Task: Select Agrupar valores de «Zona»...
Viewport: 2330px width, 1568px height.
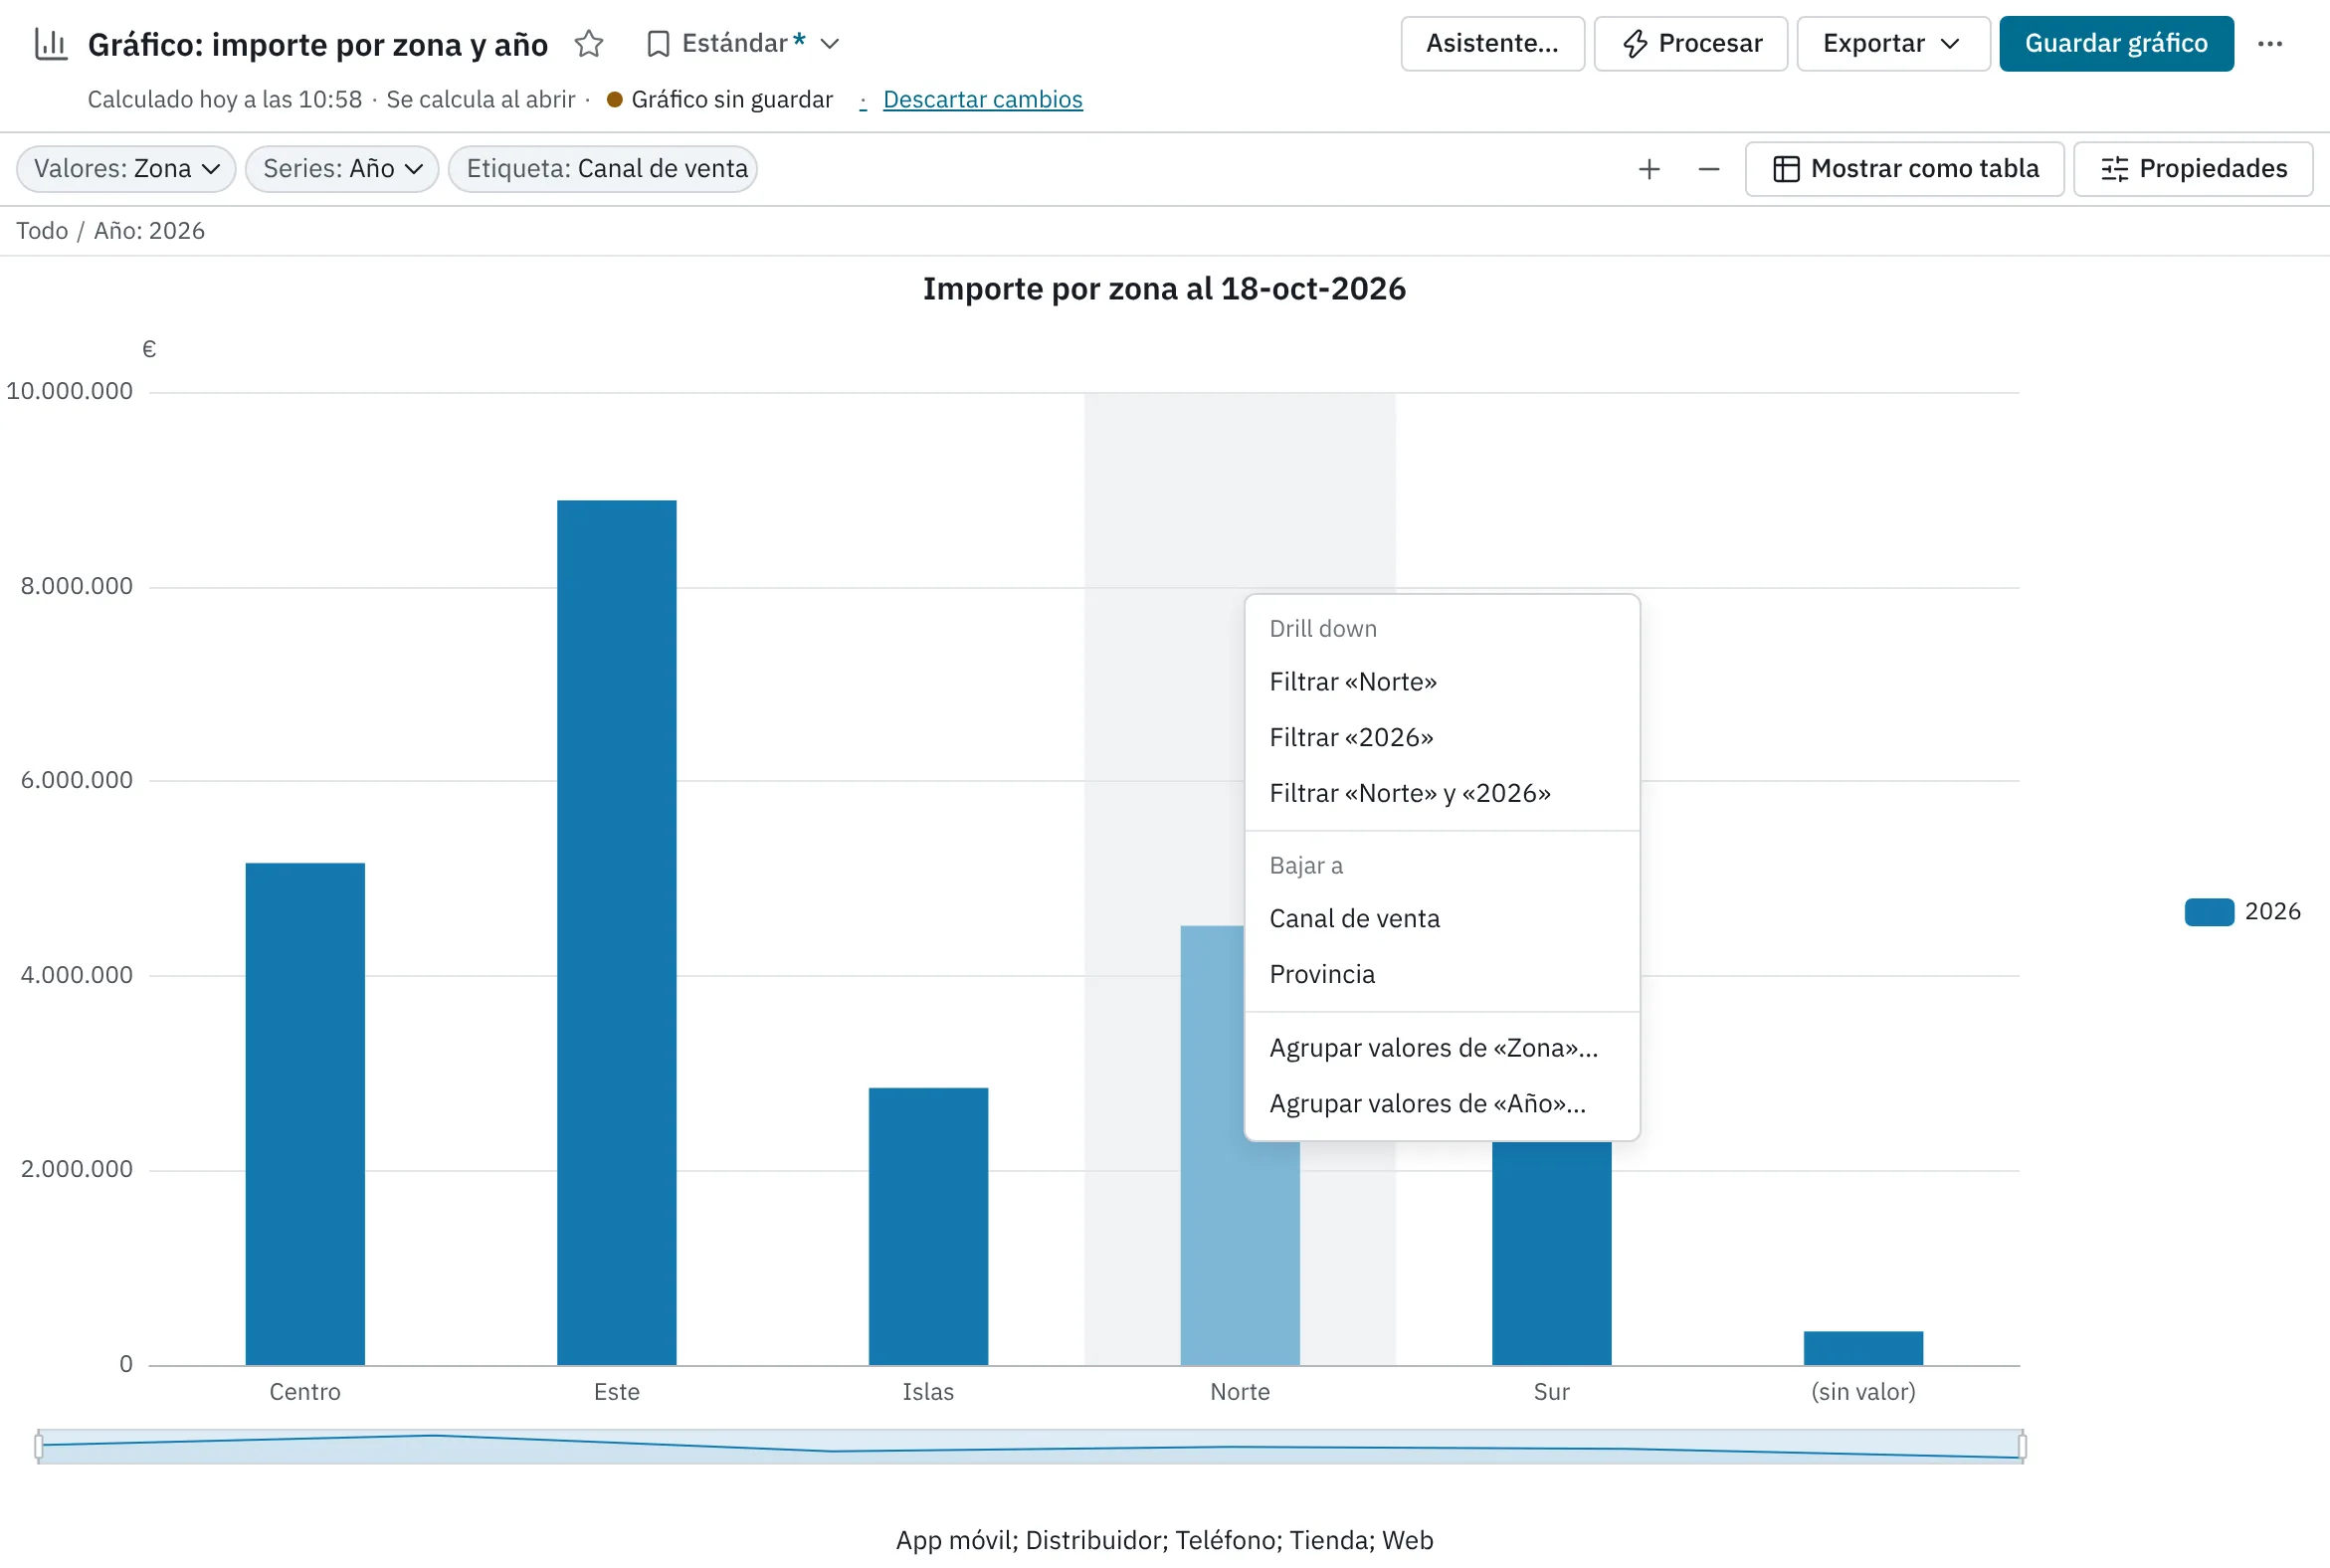Action: tap(1442, 1048)
